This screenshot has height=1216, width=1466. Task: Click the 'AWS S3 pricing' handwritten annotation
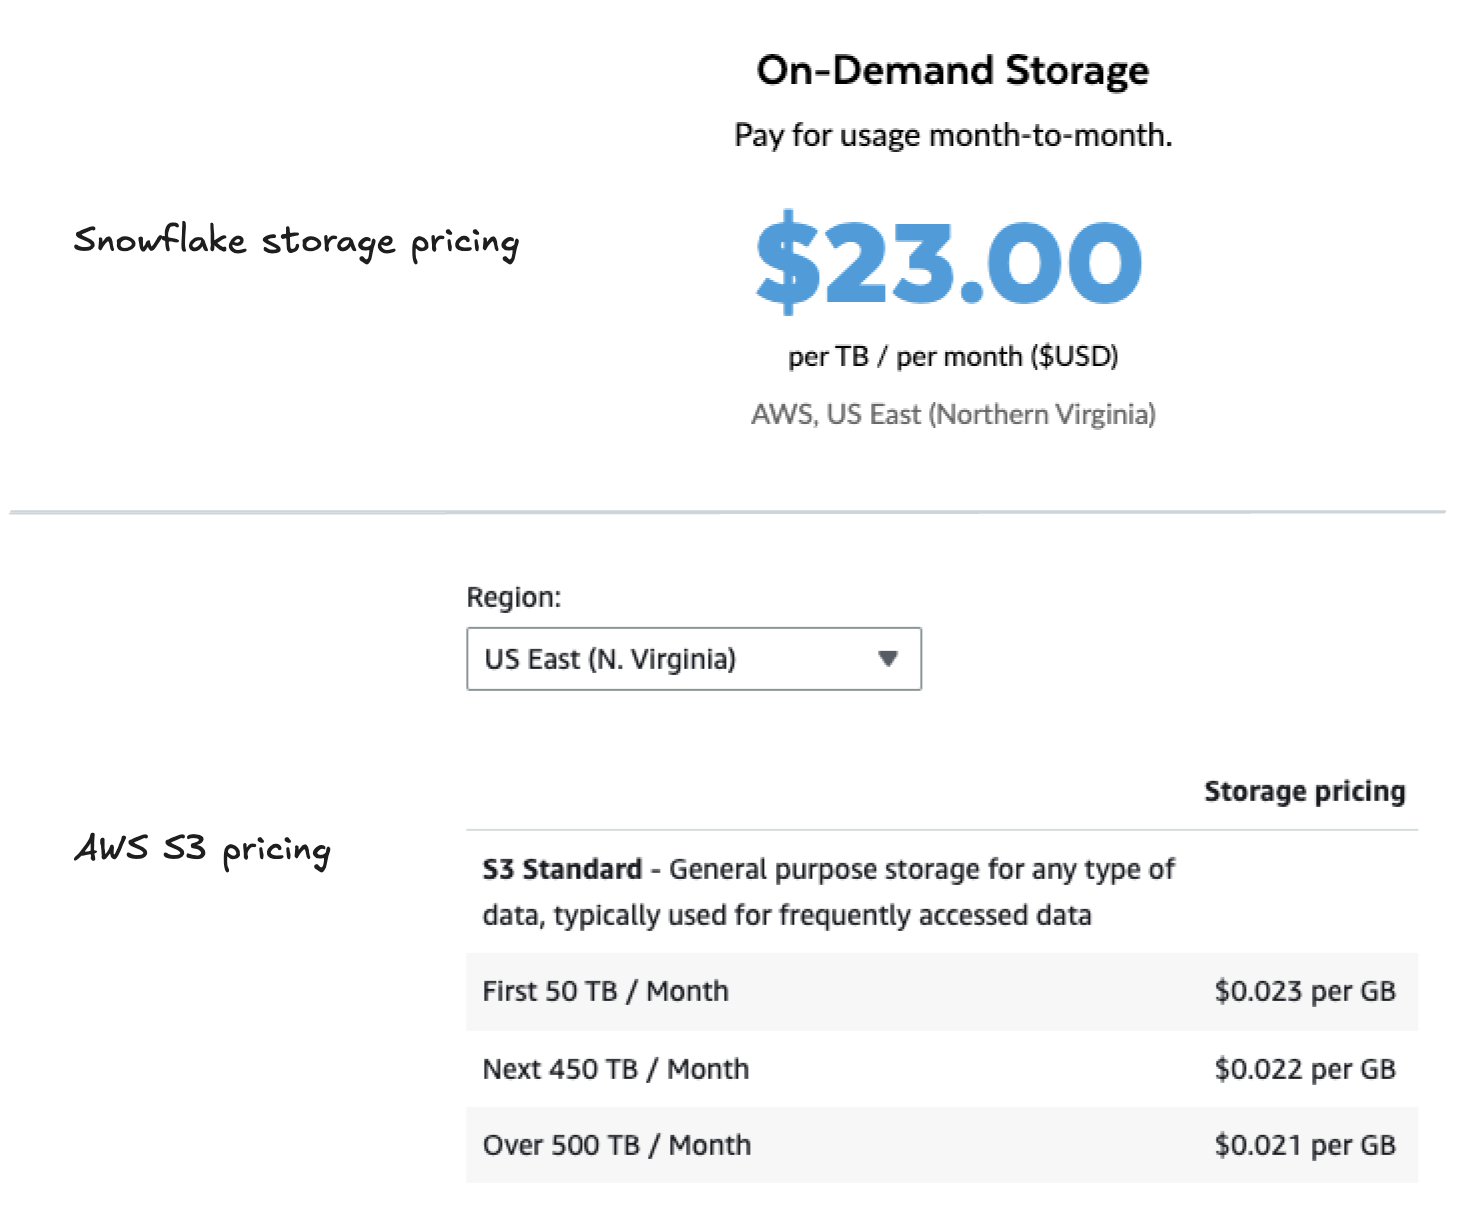203,850
